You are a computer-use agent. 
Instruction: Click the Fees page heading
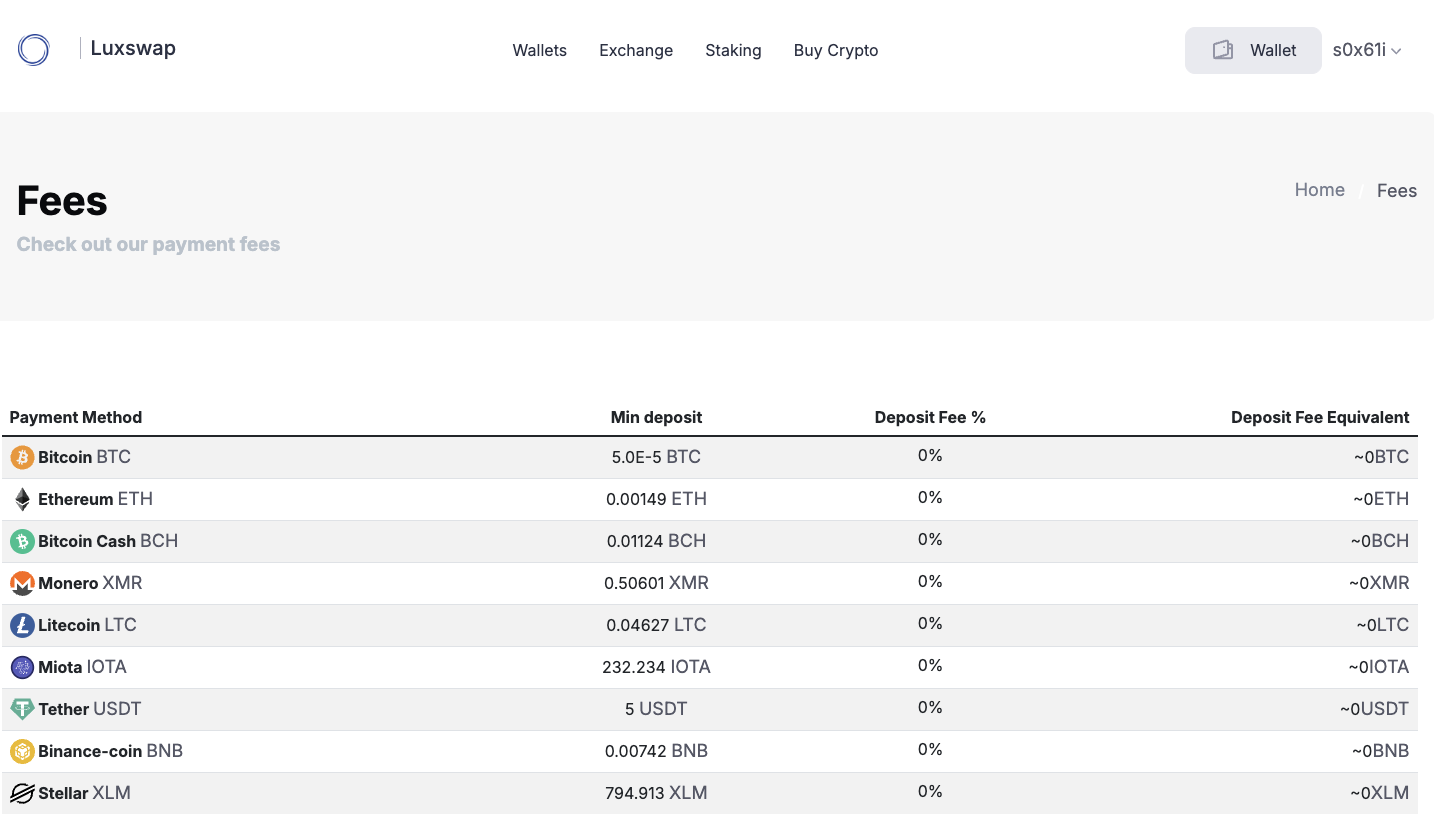(62, 201)
